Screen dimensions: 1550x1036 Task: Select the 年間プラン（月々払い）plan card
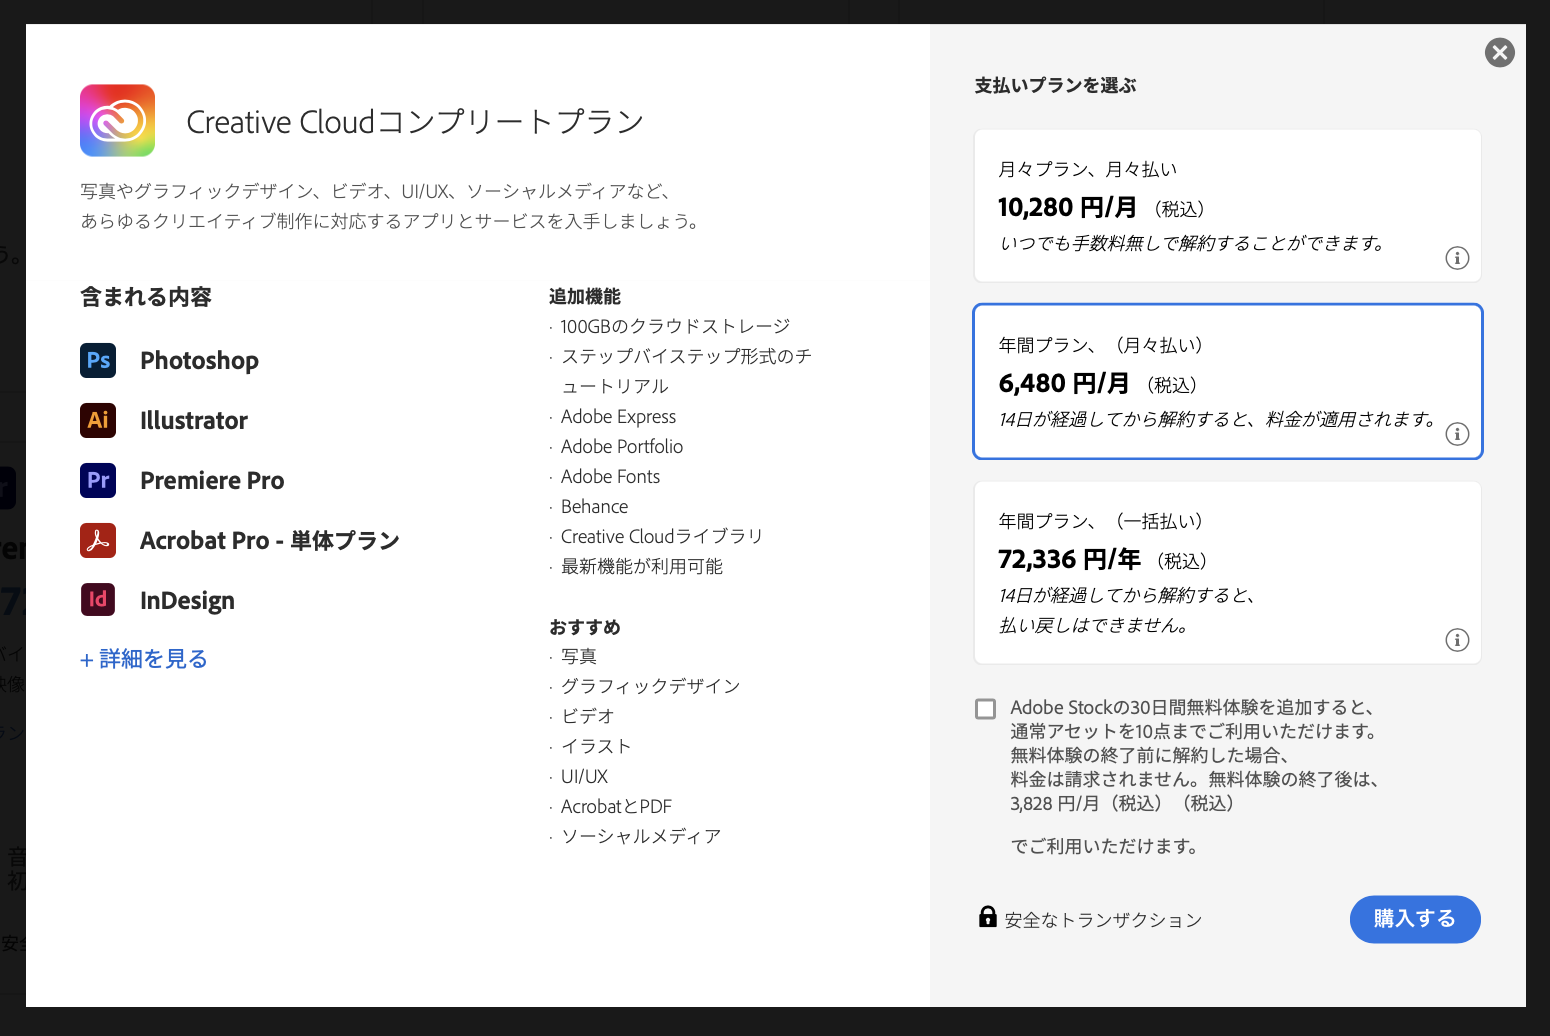tap(1228, 382)
